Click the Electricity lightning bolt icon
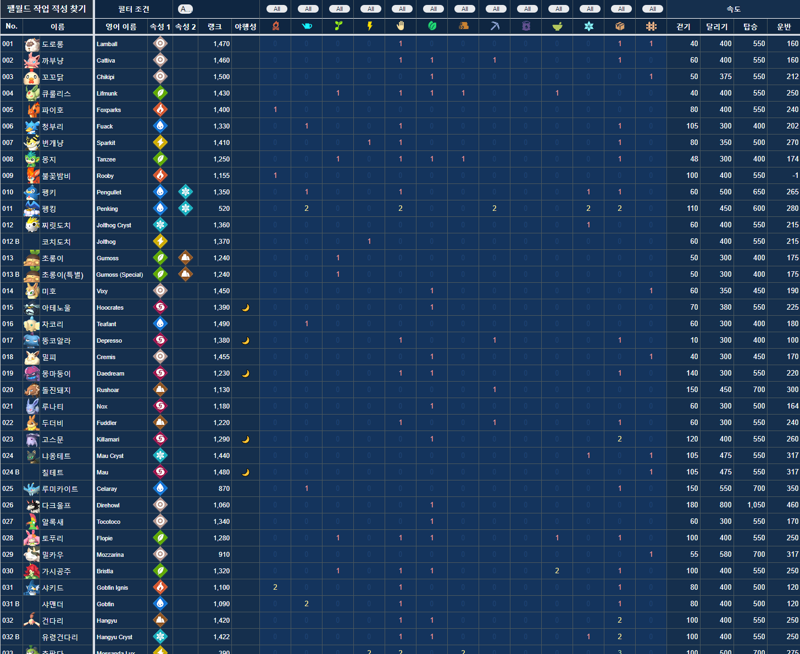The width and height of the screenshot is (800, 654). point(369,26)
